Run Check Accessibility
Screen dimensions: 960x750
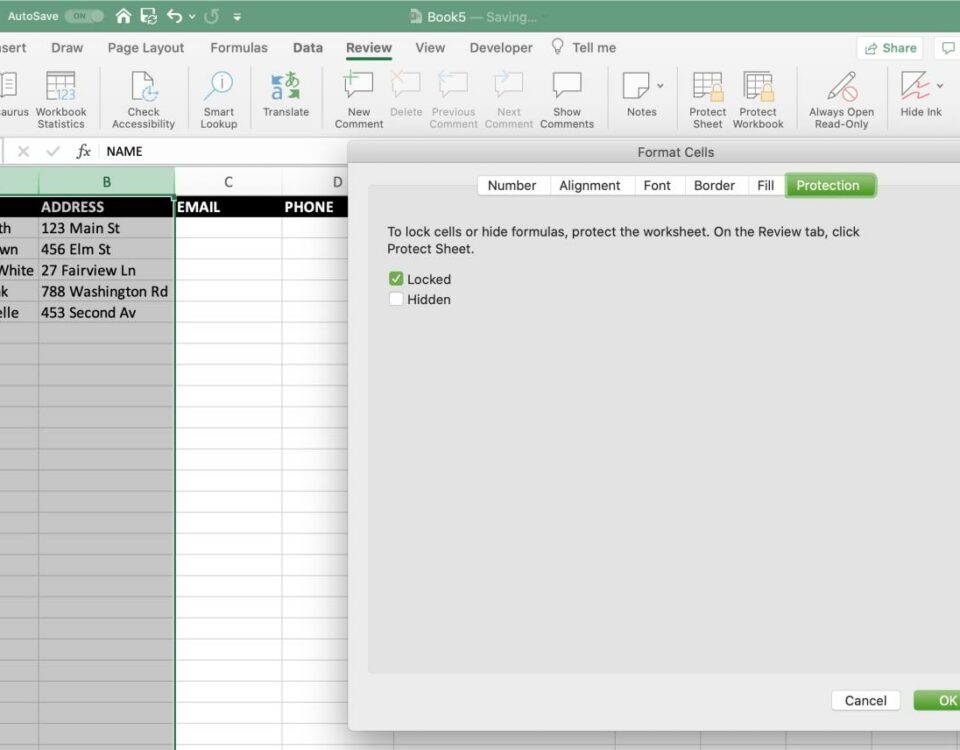click(x=143, y=100)
